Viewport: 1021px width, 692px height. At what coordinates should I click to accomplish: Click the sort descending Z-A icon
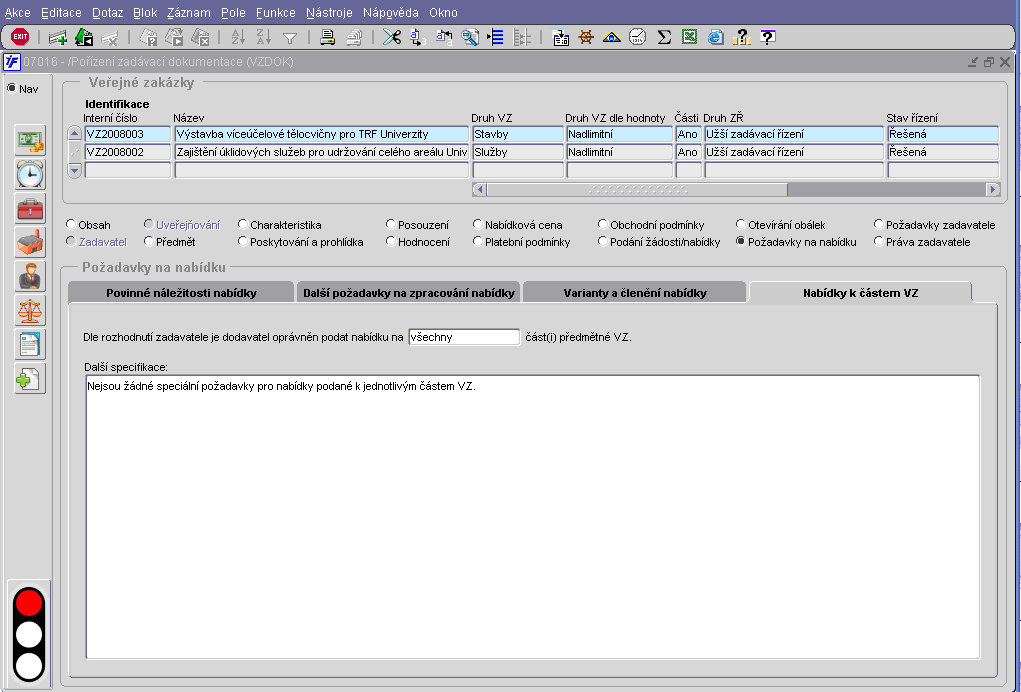pyautogui.click(x=264, y=38)
